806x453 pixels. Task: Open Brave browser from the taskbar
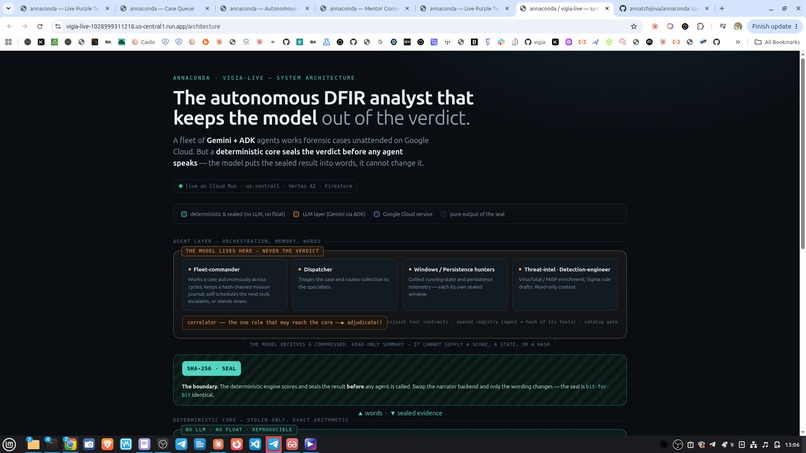coord(107,444)
